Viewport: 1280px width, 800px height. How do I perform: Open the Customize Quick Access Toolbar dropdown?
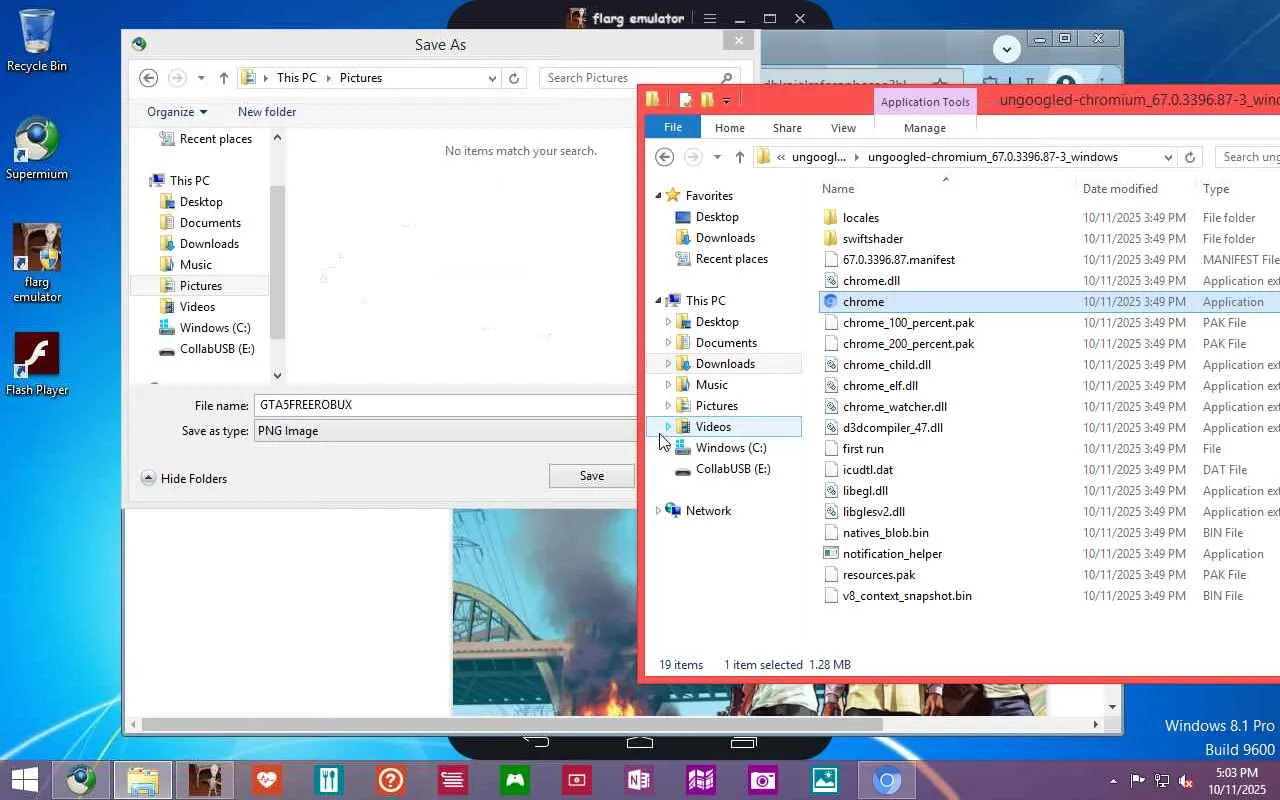[726, 100]
